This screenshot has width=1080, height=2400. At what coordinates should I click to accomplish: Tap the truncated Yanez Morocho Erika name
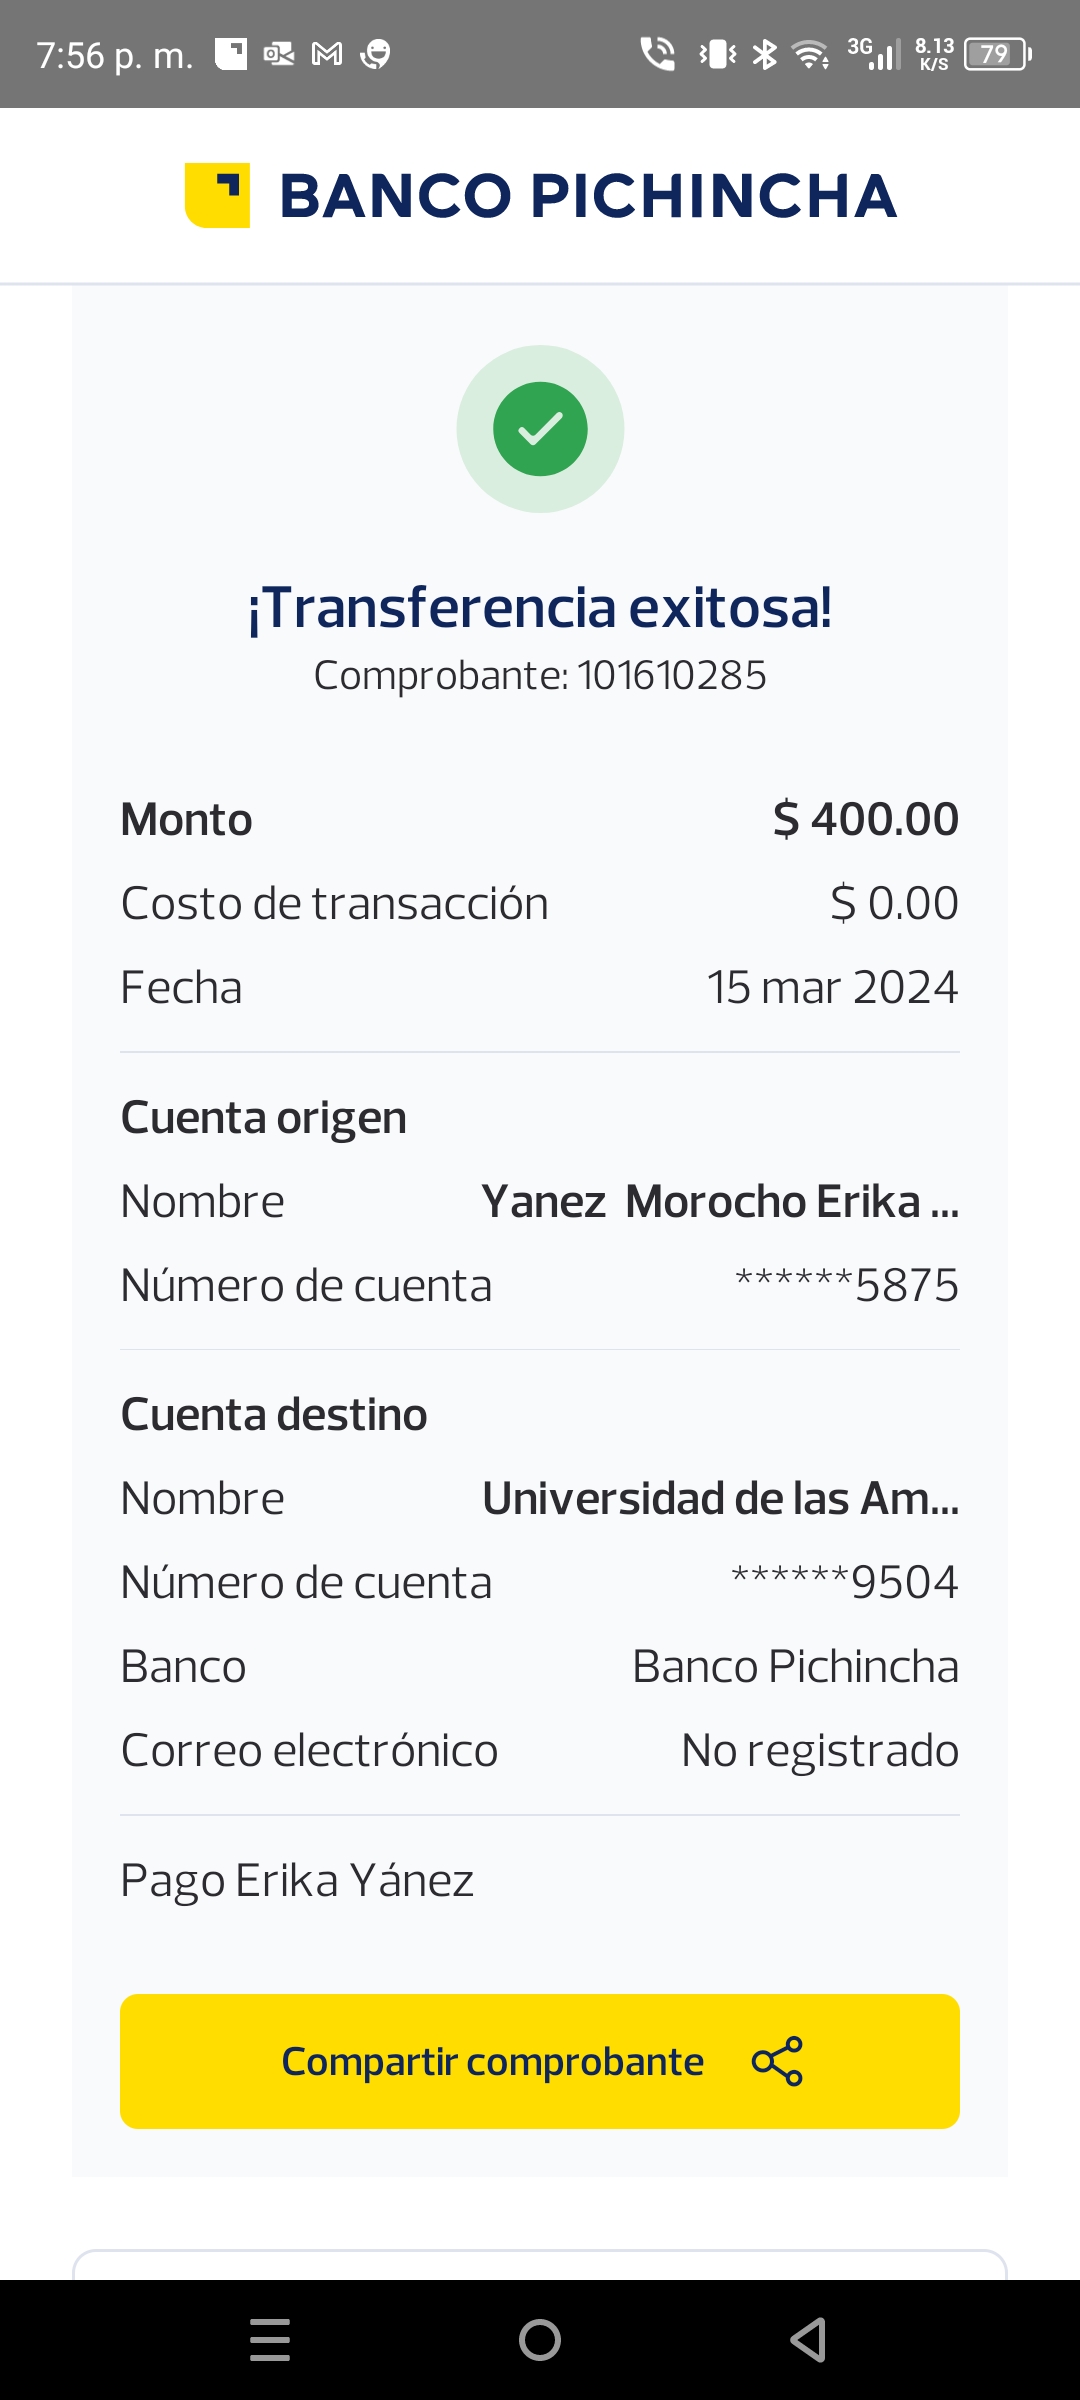[720, 1202]
